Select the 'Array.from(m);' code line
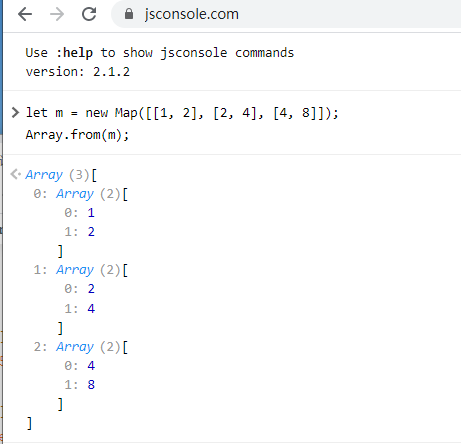 pos(77,135)
